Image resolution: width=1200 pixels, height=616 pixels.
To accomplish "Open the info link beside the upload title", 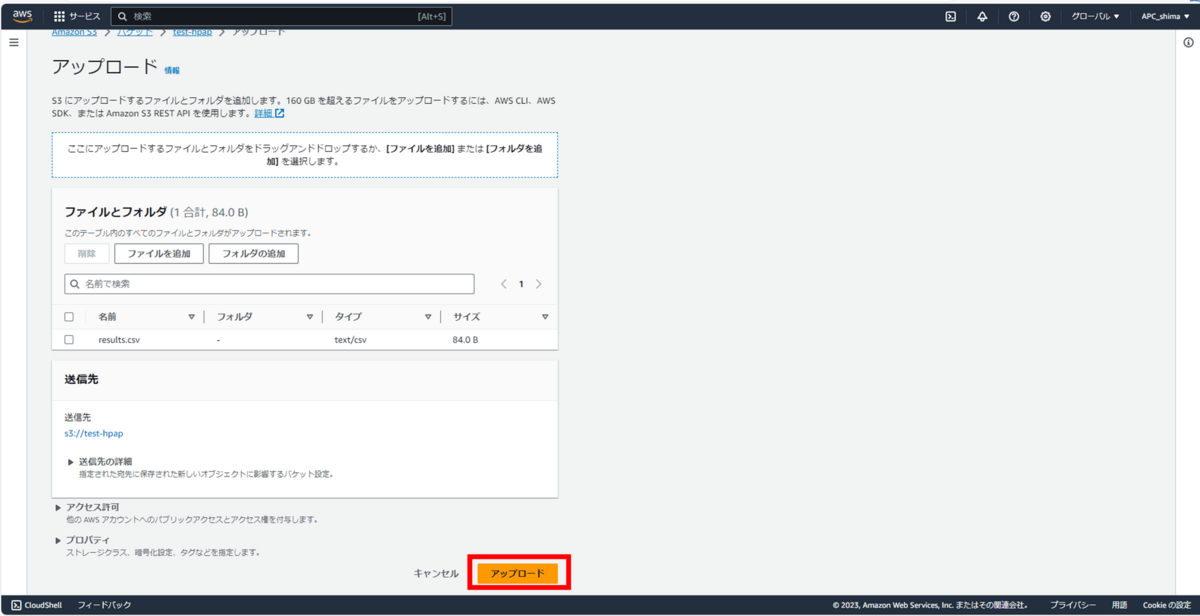I will [x=172, y=71].
